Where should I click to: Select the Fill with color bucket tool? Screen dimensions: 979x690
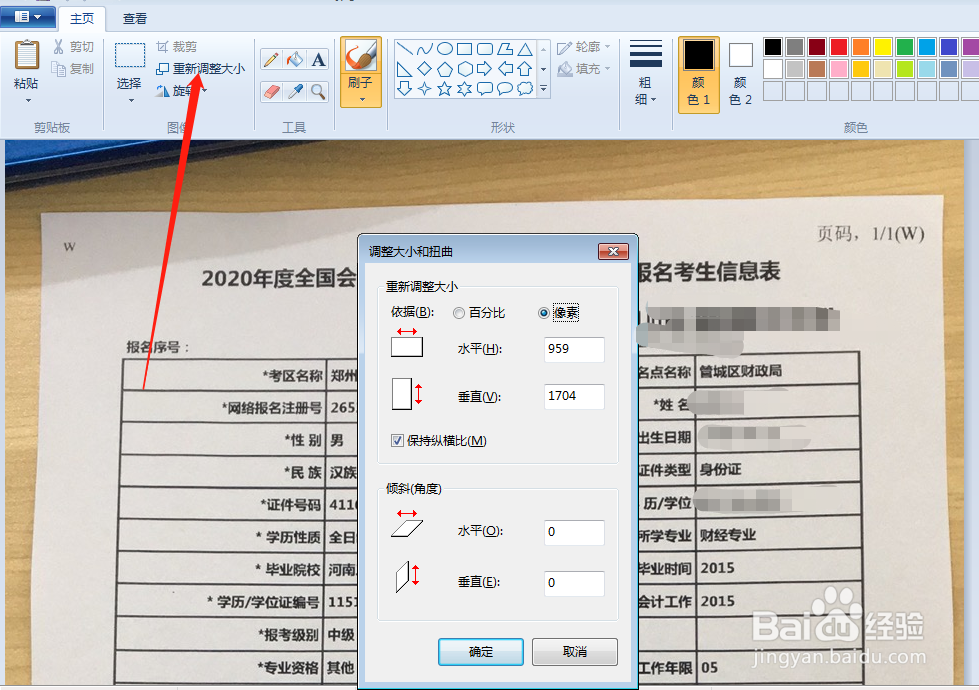[295, 59]
